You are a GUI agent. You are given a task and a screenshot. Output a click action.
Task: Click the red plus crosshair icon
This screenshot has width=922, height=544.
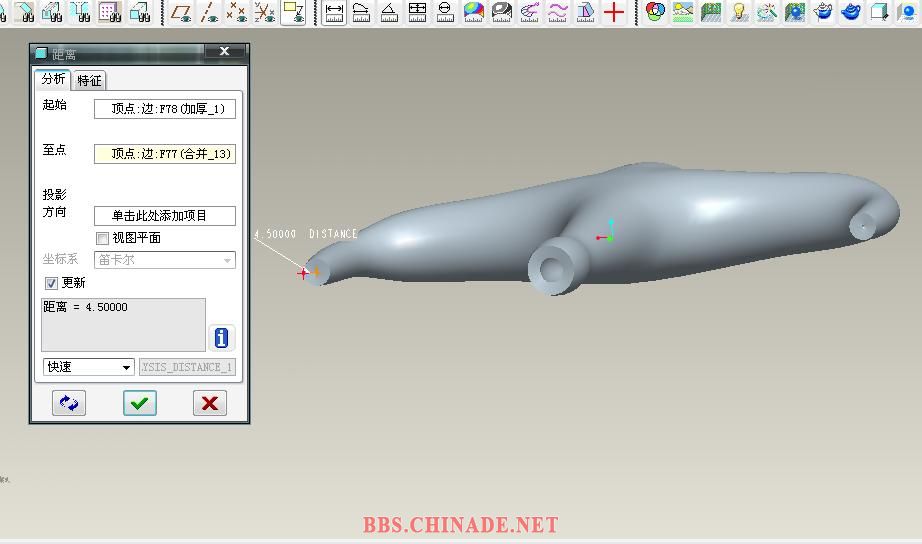pos(614,12)
